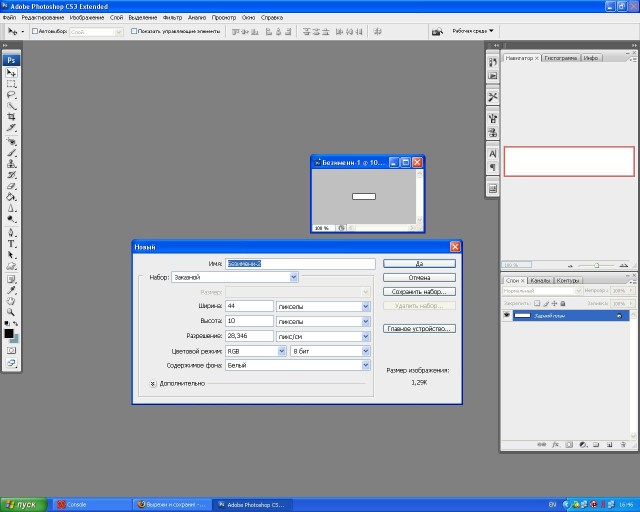Toggle lock position icon in the Layers panel

coord(554,303)
